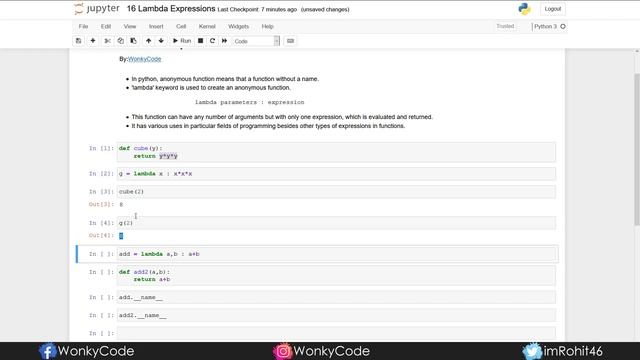Click the Python logo icon
Viewport: 640px width, 360px height.
click(524, 9)
